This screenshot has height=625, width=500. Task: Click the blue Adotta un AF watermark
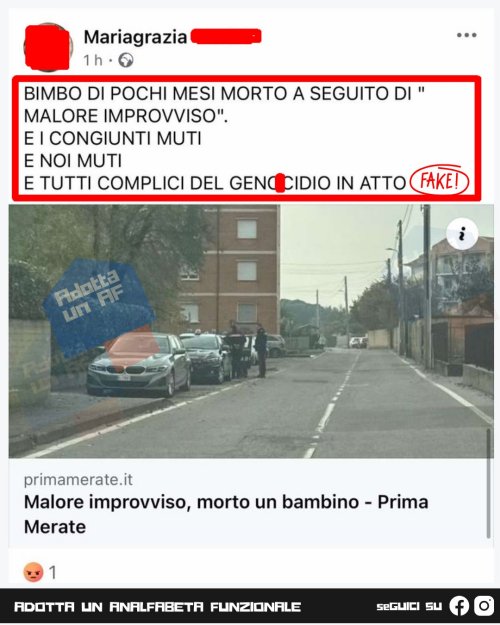point(98,304)
